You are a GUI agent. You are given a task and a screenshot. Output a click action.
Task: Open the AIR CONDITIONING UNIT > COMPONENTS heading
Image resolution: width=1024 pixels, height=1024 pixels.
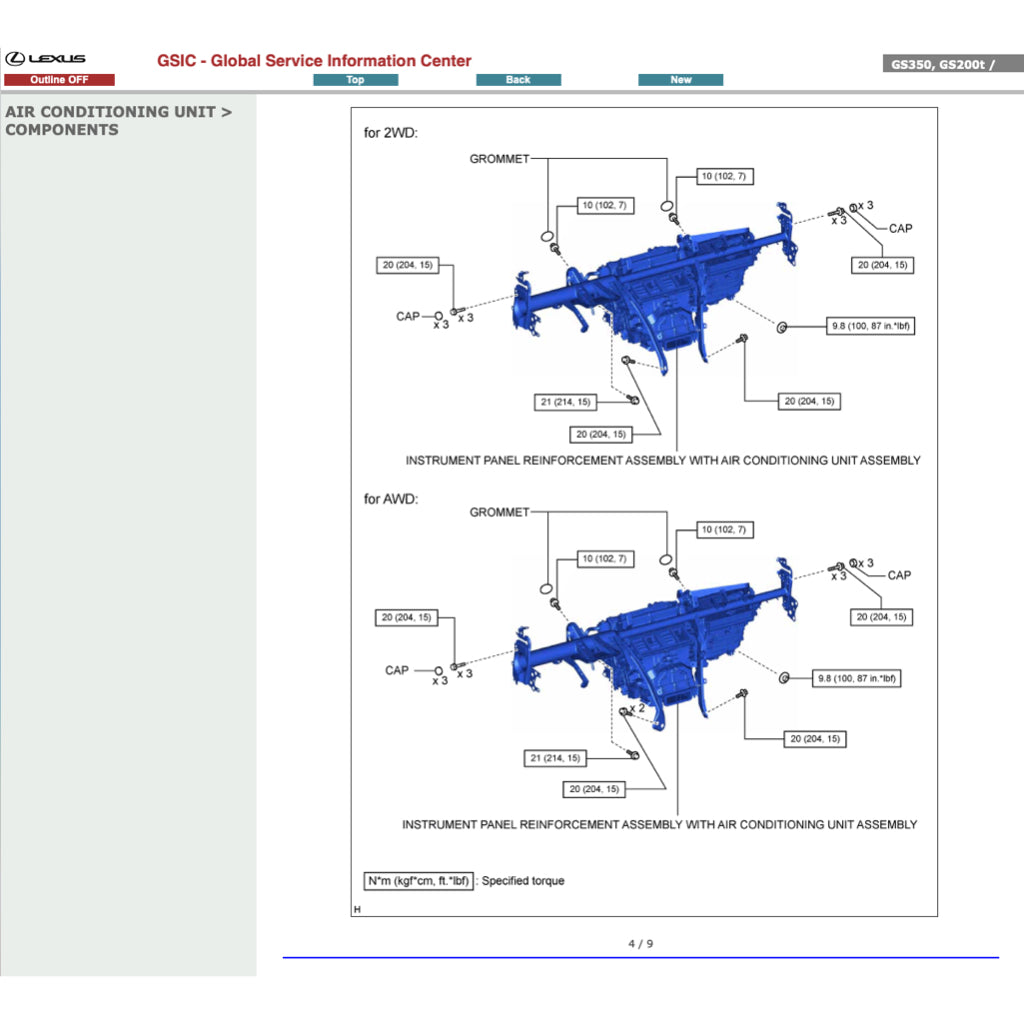pos(118,121)
